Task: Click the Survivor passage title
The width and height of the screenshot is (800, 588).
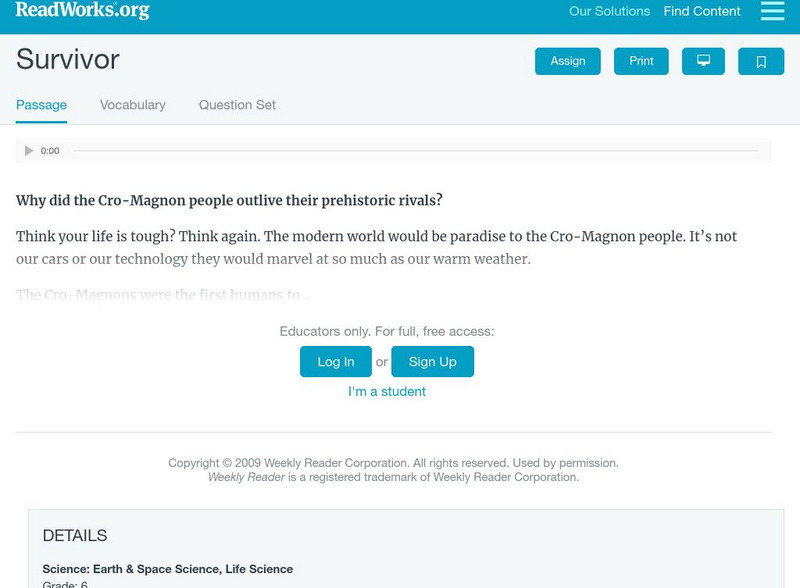Action: tap(68, 59)
